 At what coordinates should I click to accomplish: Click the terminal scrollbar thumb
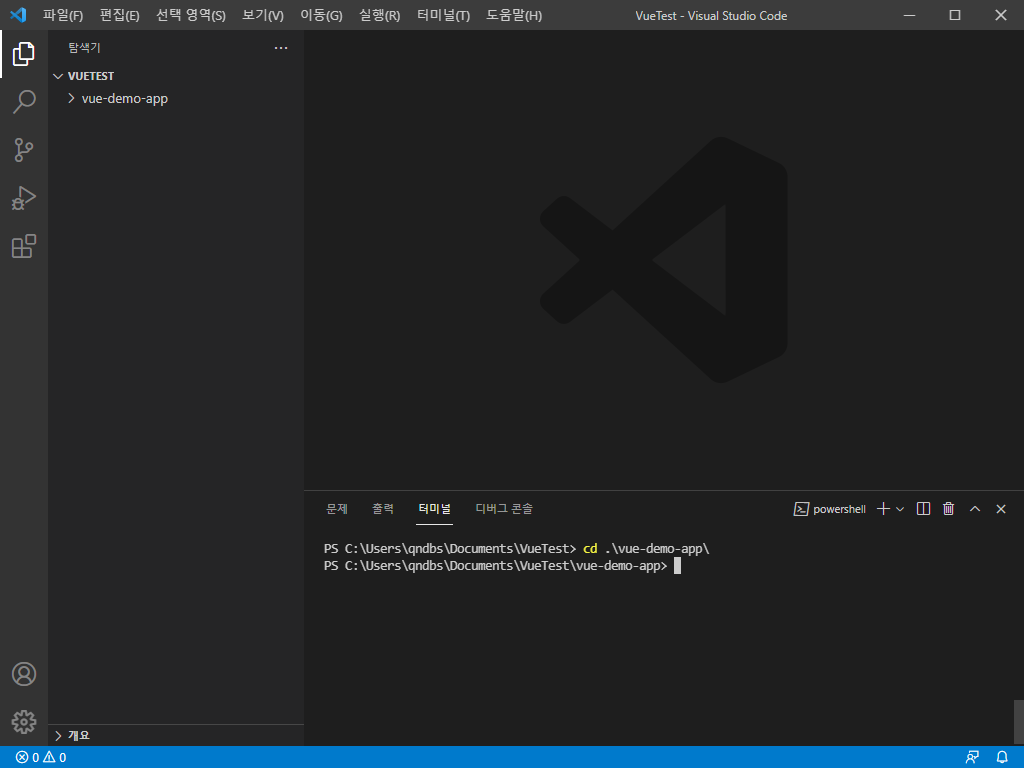(x=1019, y=722)
